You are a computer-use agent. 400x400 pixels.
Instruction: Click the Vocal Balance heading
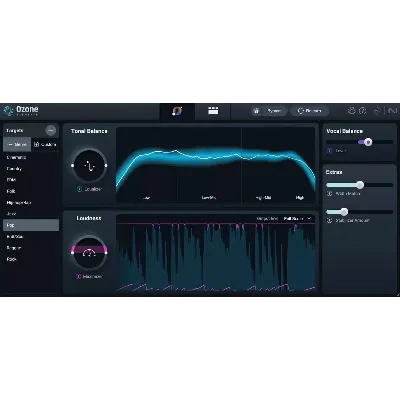pos(344,131)
